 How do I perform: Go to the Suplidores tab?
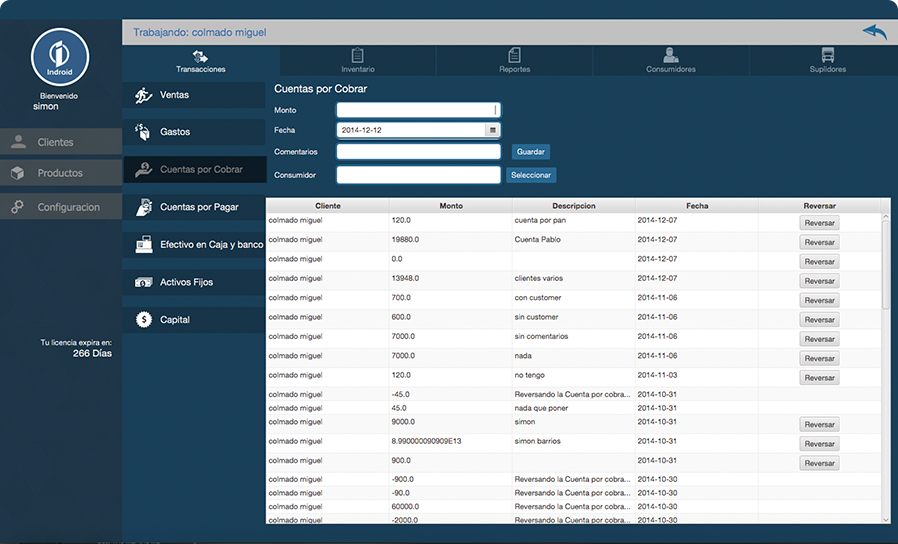[827, 60]
